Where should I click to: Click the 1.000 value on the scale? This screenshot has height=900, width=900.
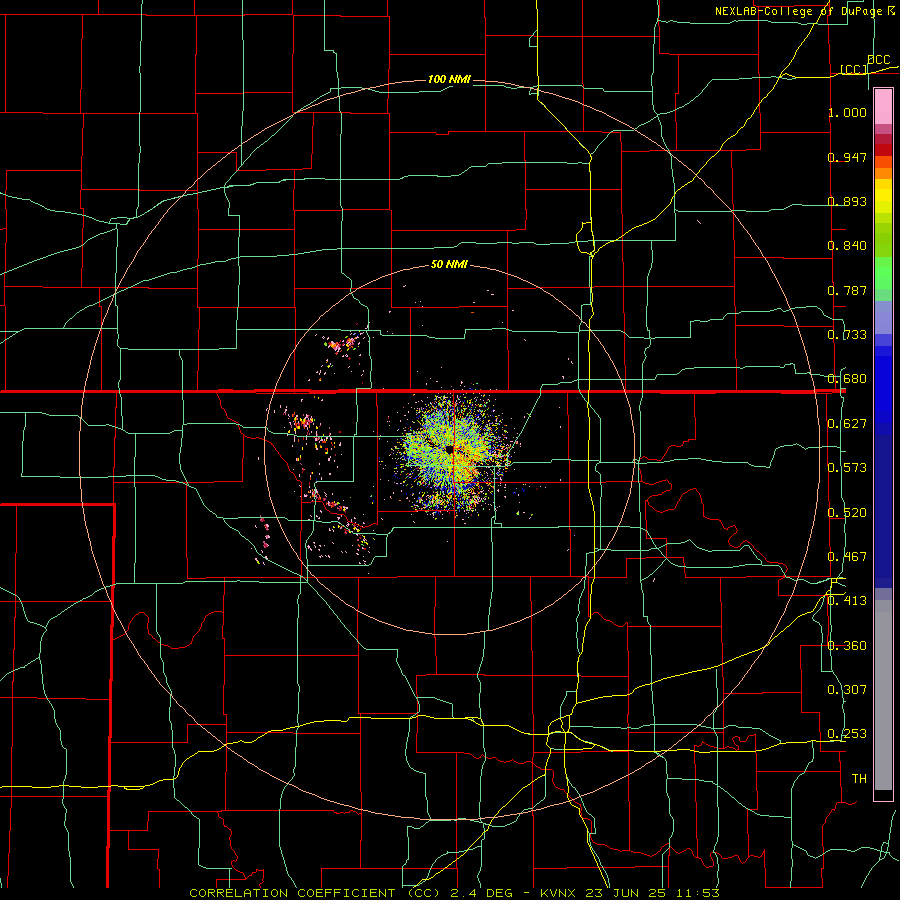coord(847,112)
